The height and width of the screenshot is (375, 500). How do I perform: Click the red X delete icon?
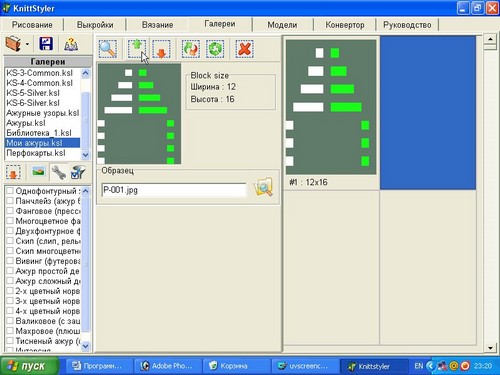(244, 49)
